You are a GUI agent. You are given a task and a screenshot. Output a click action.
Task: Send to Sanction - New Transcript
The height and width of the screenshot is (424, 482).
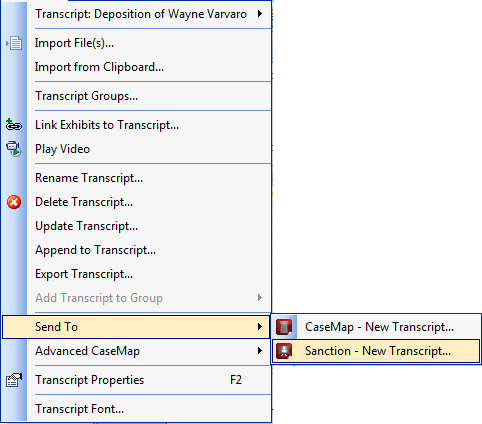coord(376,351)
